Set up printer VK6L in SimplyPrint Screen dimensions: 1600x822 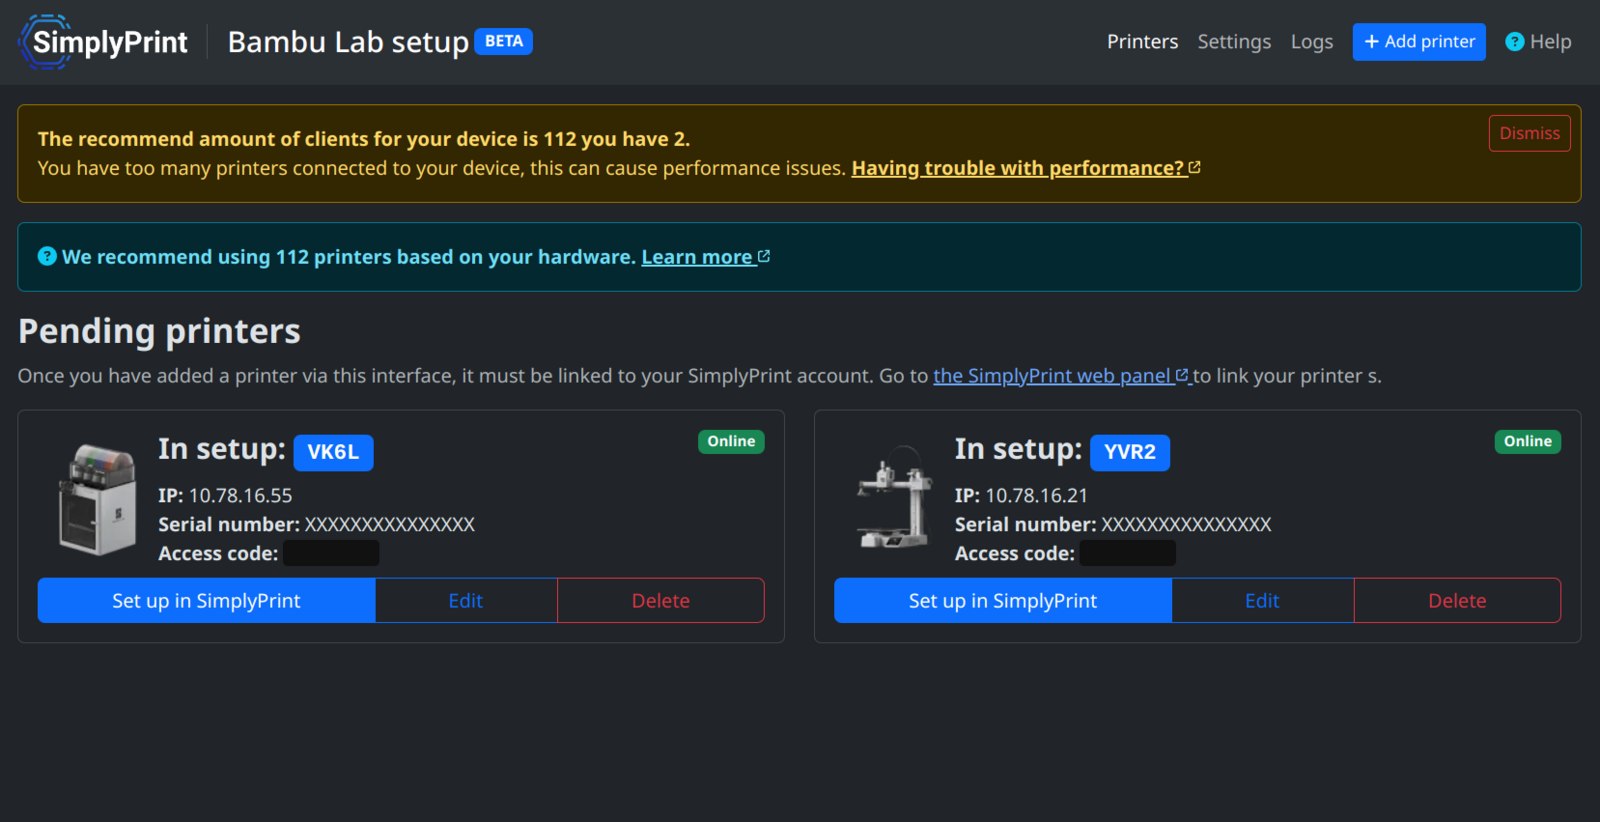[x=206, y=600]
